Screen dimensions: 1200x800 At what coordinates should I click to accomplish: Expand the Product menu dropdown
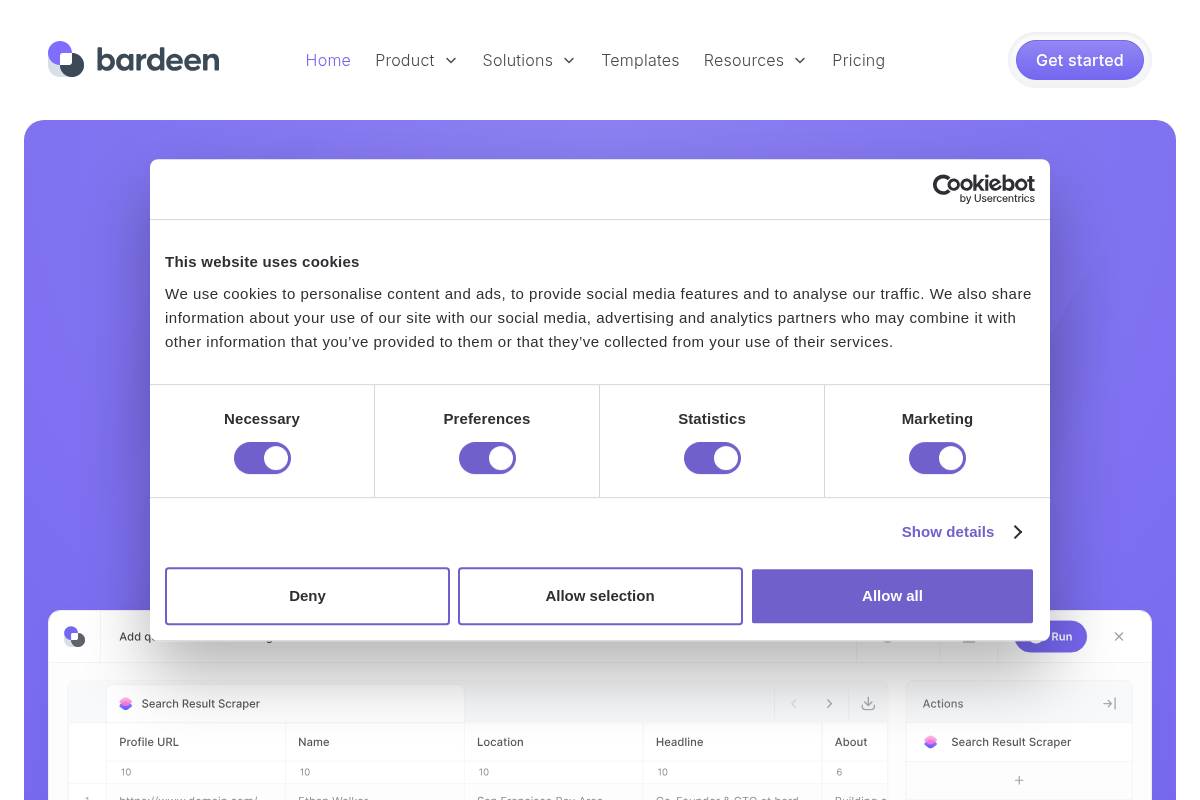click(x=416, y=60)
